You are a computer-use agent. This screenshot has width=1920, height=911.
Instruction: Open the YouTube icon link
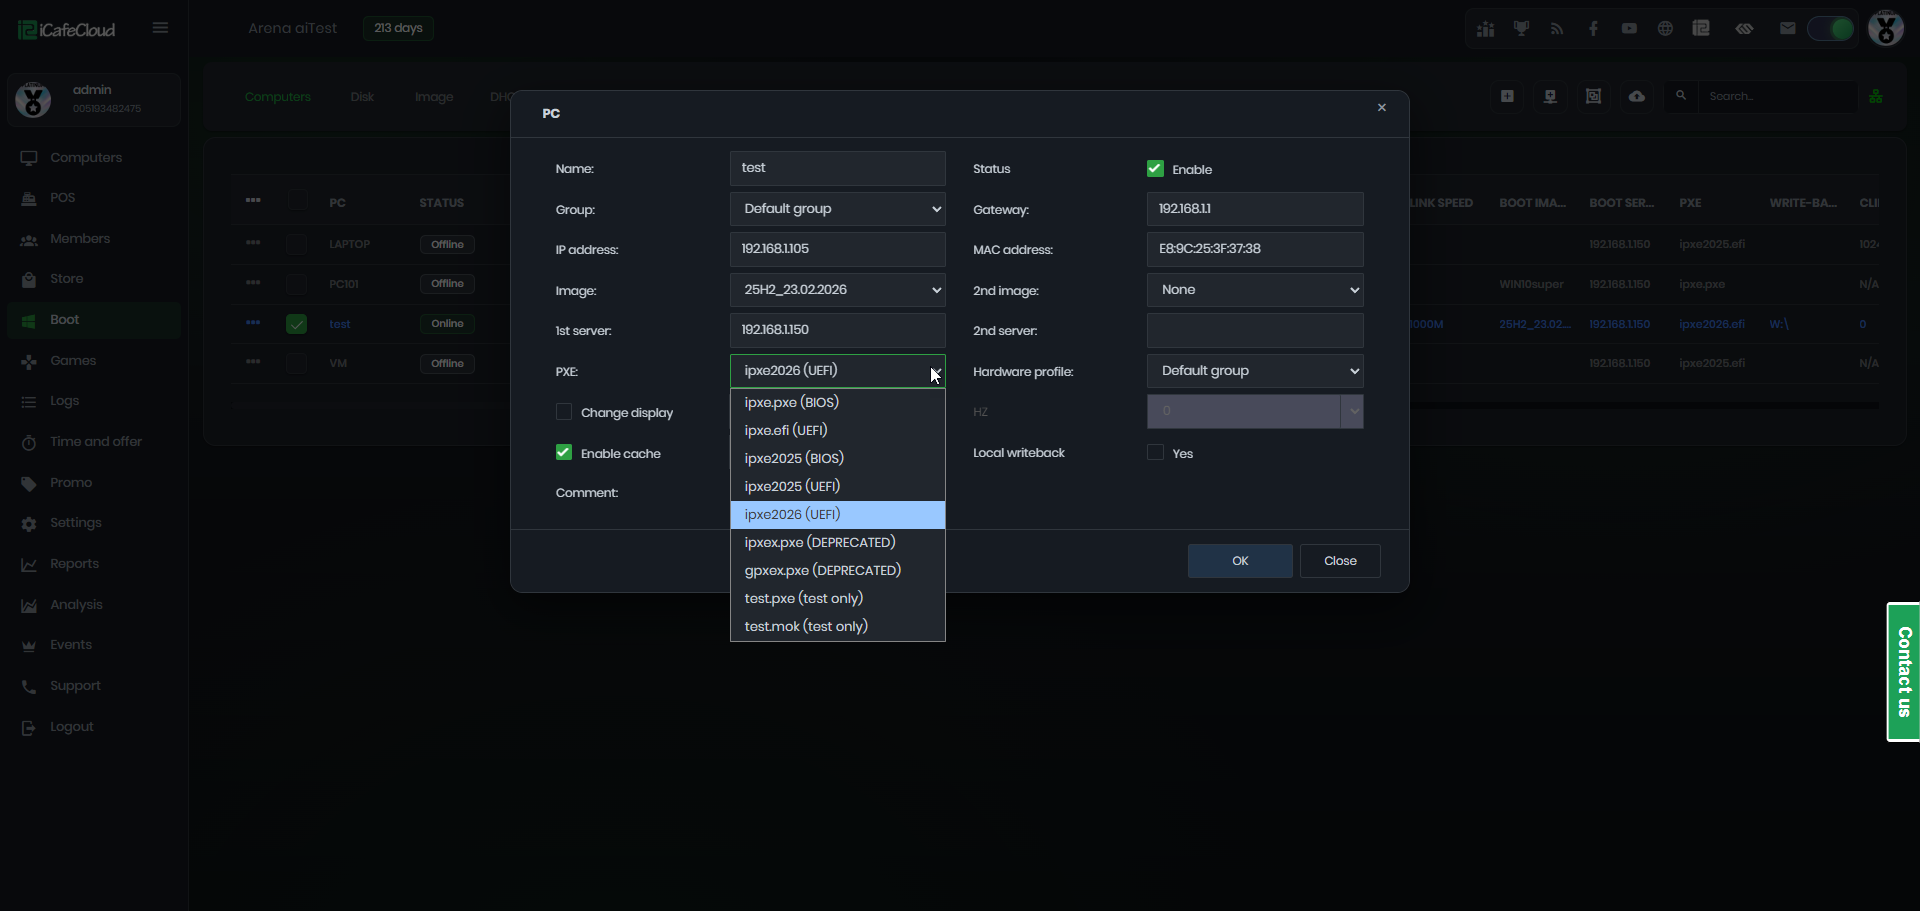click(1629, 28)
